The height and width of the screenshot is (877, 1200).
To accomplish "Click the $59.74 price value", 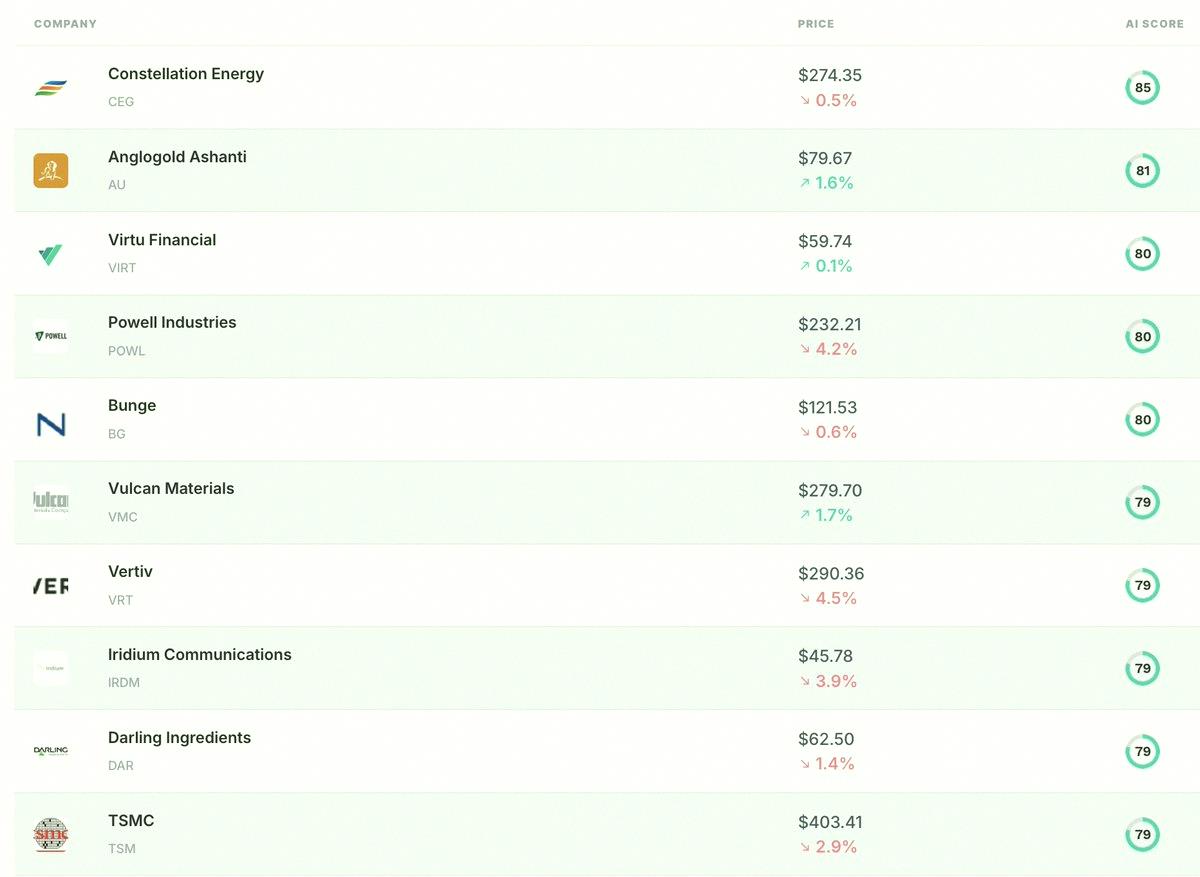I will coord(825,242).
